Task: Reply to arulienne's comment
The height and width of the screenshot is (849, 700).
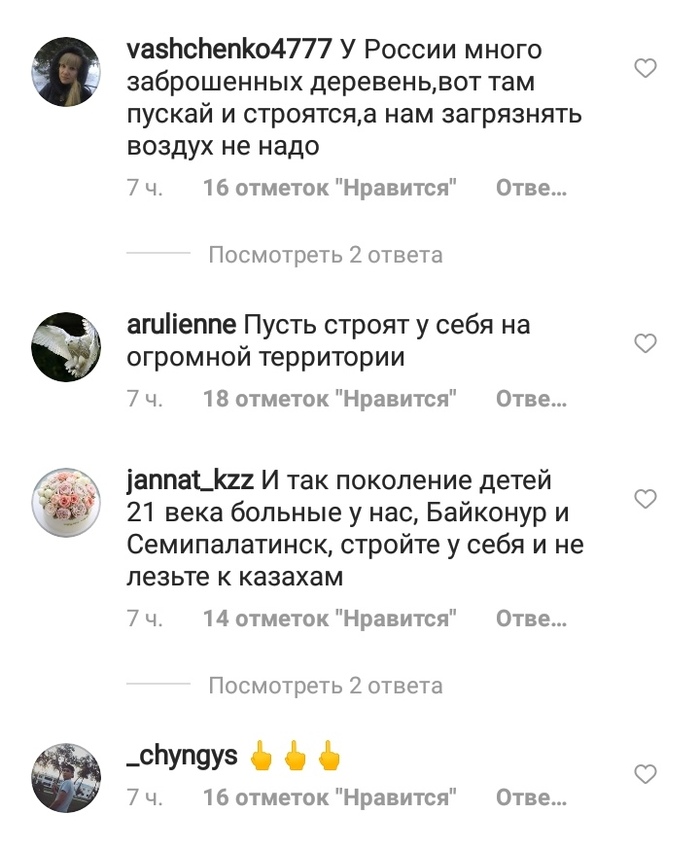Action: tap(531, 399)
